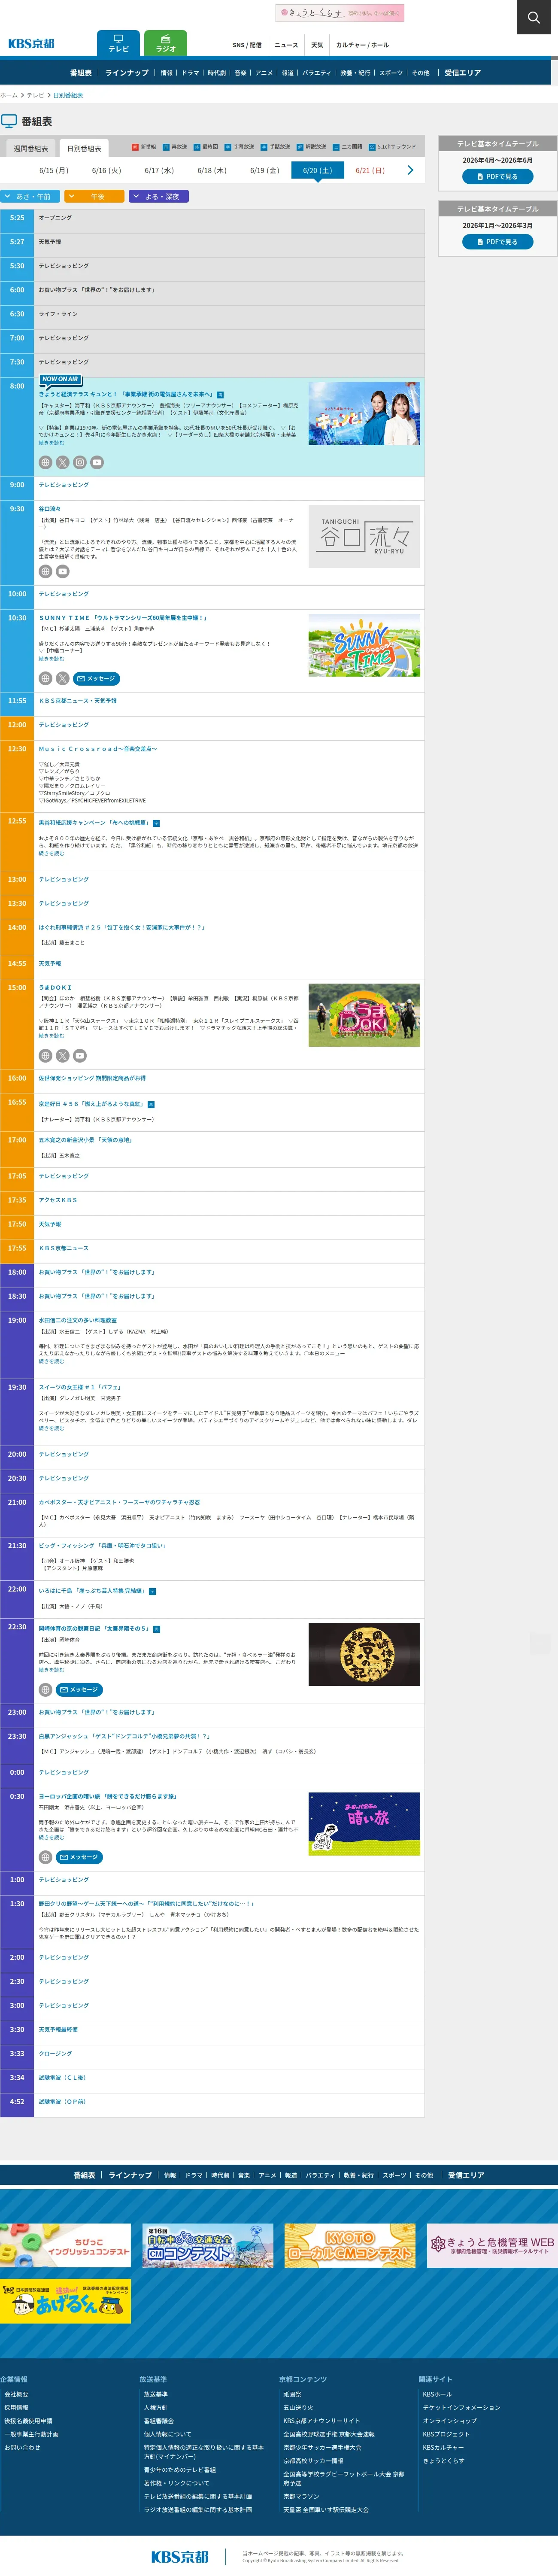Open YouTube icon for 谷口流々 program

click(x=62, y=572)
